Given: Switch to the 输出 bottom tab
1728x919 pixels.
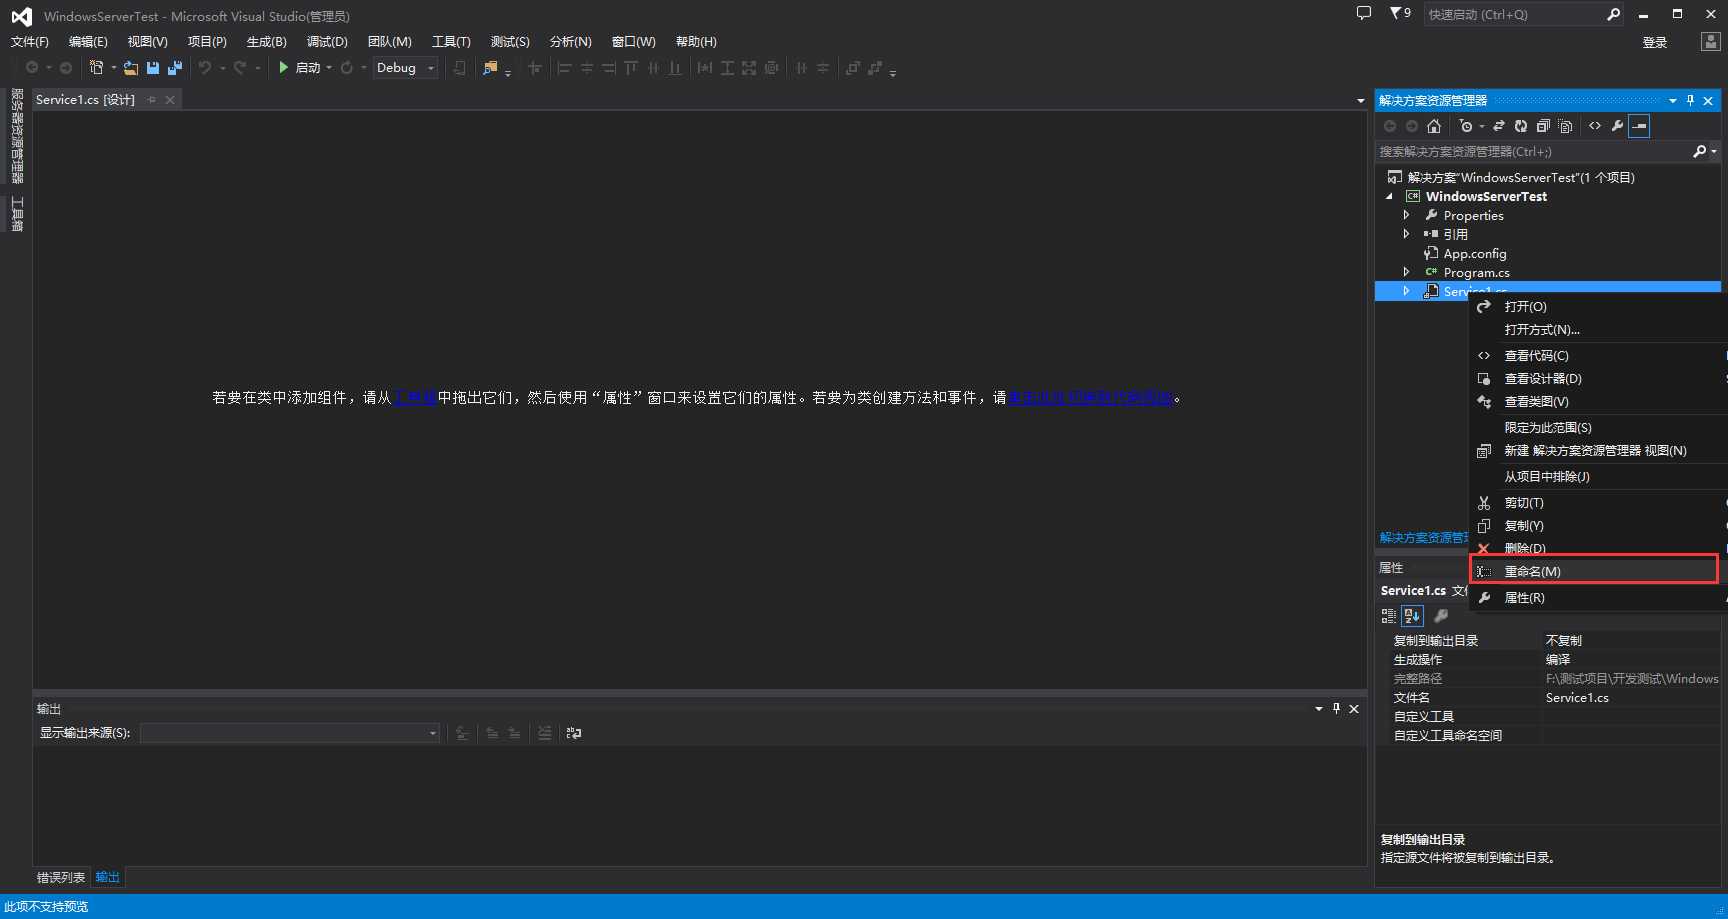Looking at the screenshot, I should pos(107,877).
